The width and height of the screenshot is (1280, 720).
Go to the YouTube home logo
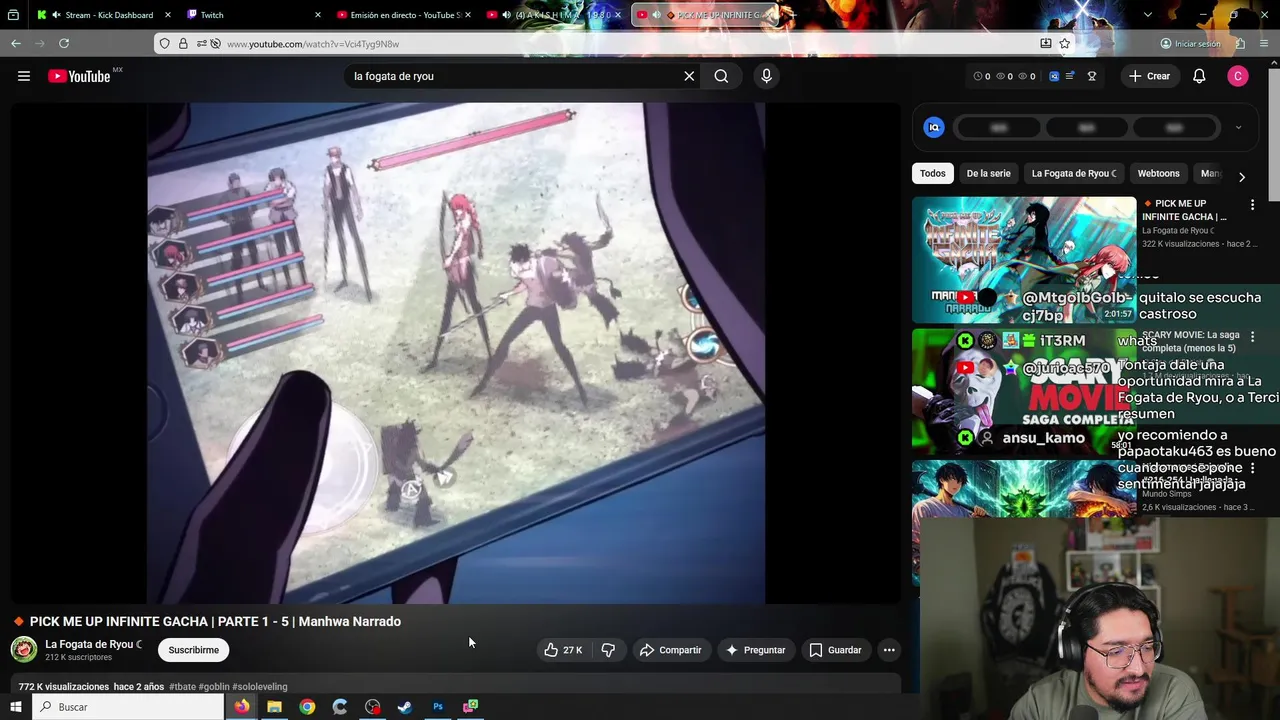79,76
